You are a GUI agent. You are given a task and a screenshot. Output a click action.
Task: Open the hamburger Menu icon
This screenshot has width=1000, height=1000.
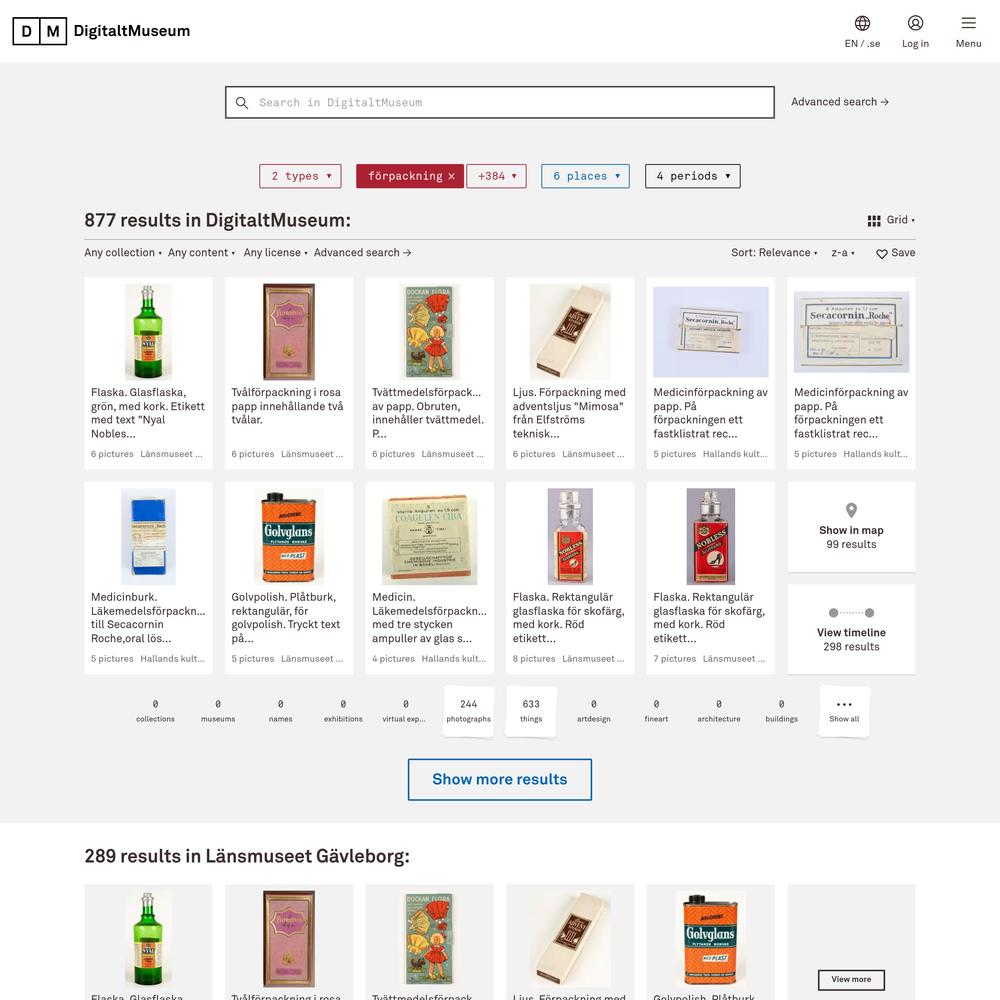[968, 24]
